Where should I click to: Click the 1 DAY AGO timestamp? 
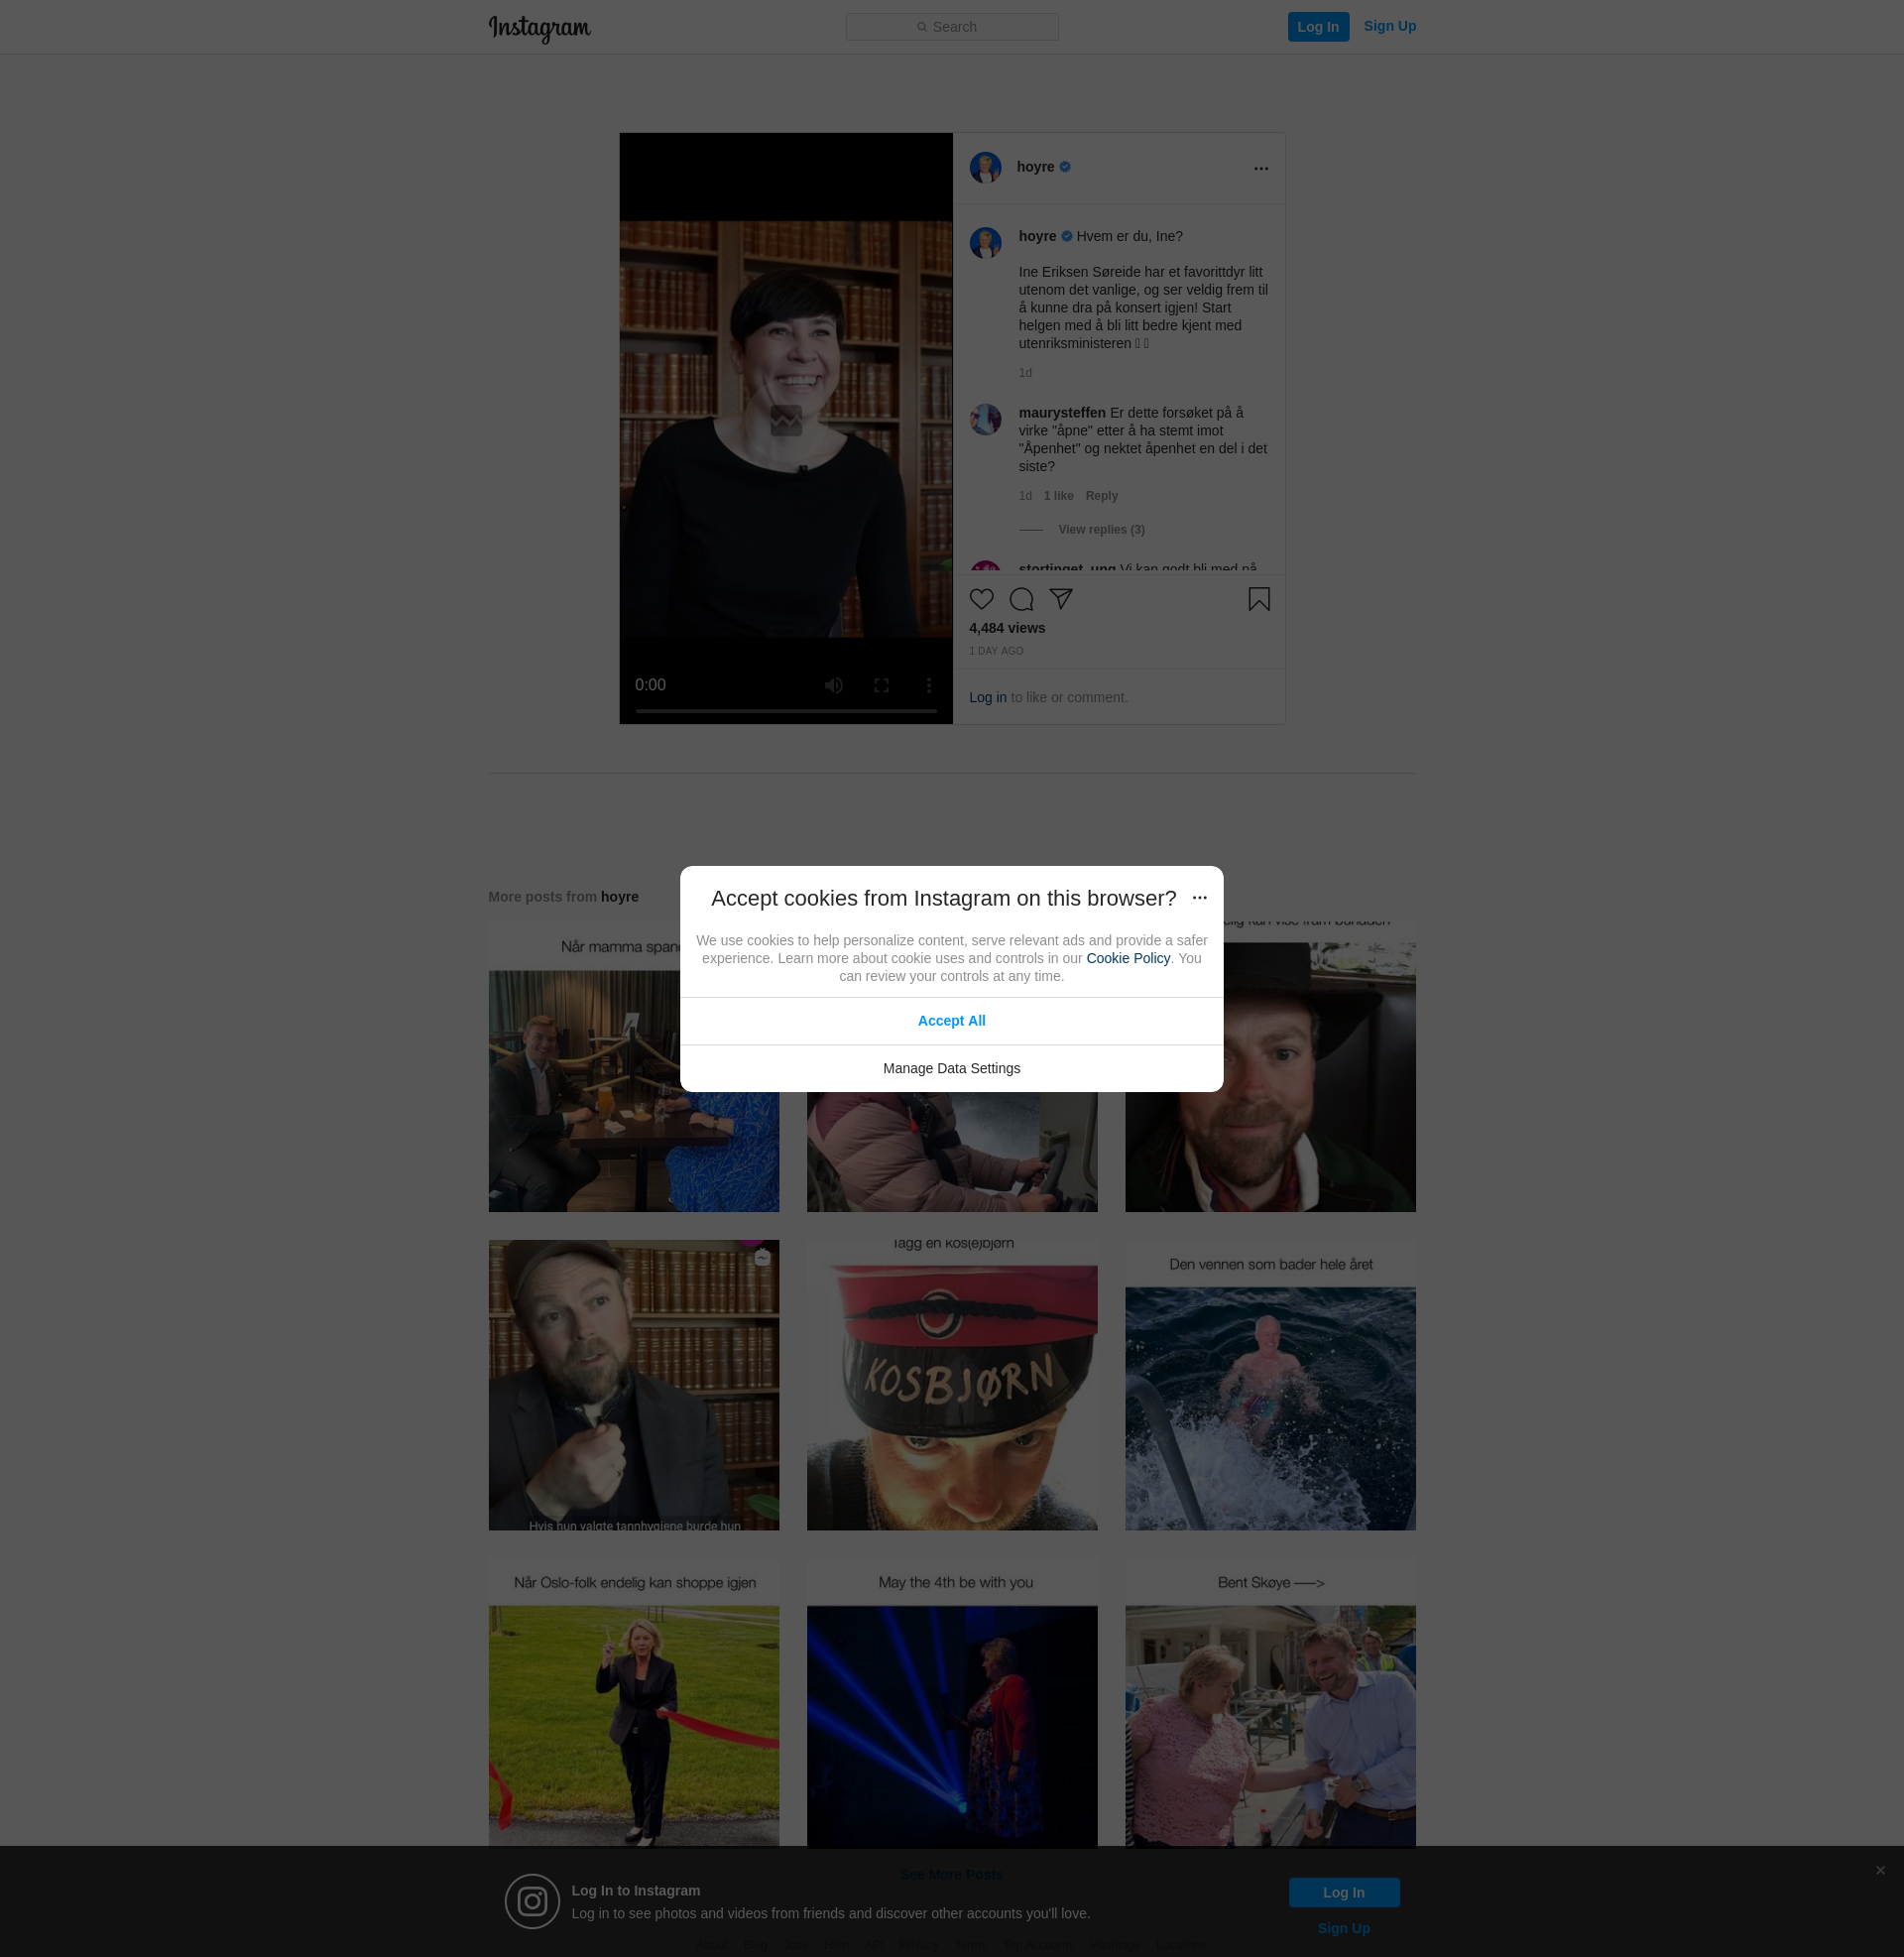point(995,651)
